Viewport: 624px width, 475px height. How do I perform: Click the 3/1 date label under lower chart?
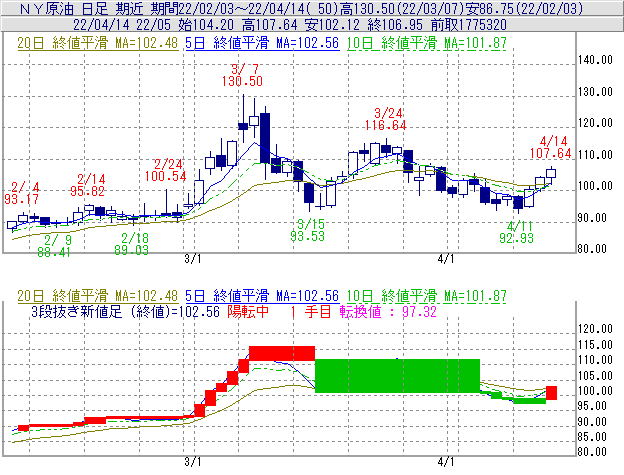(193, 462)
